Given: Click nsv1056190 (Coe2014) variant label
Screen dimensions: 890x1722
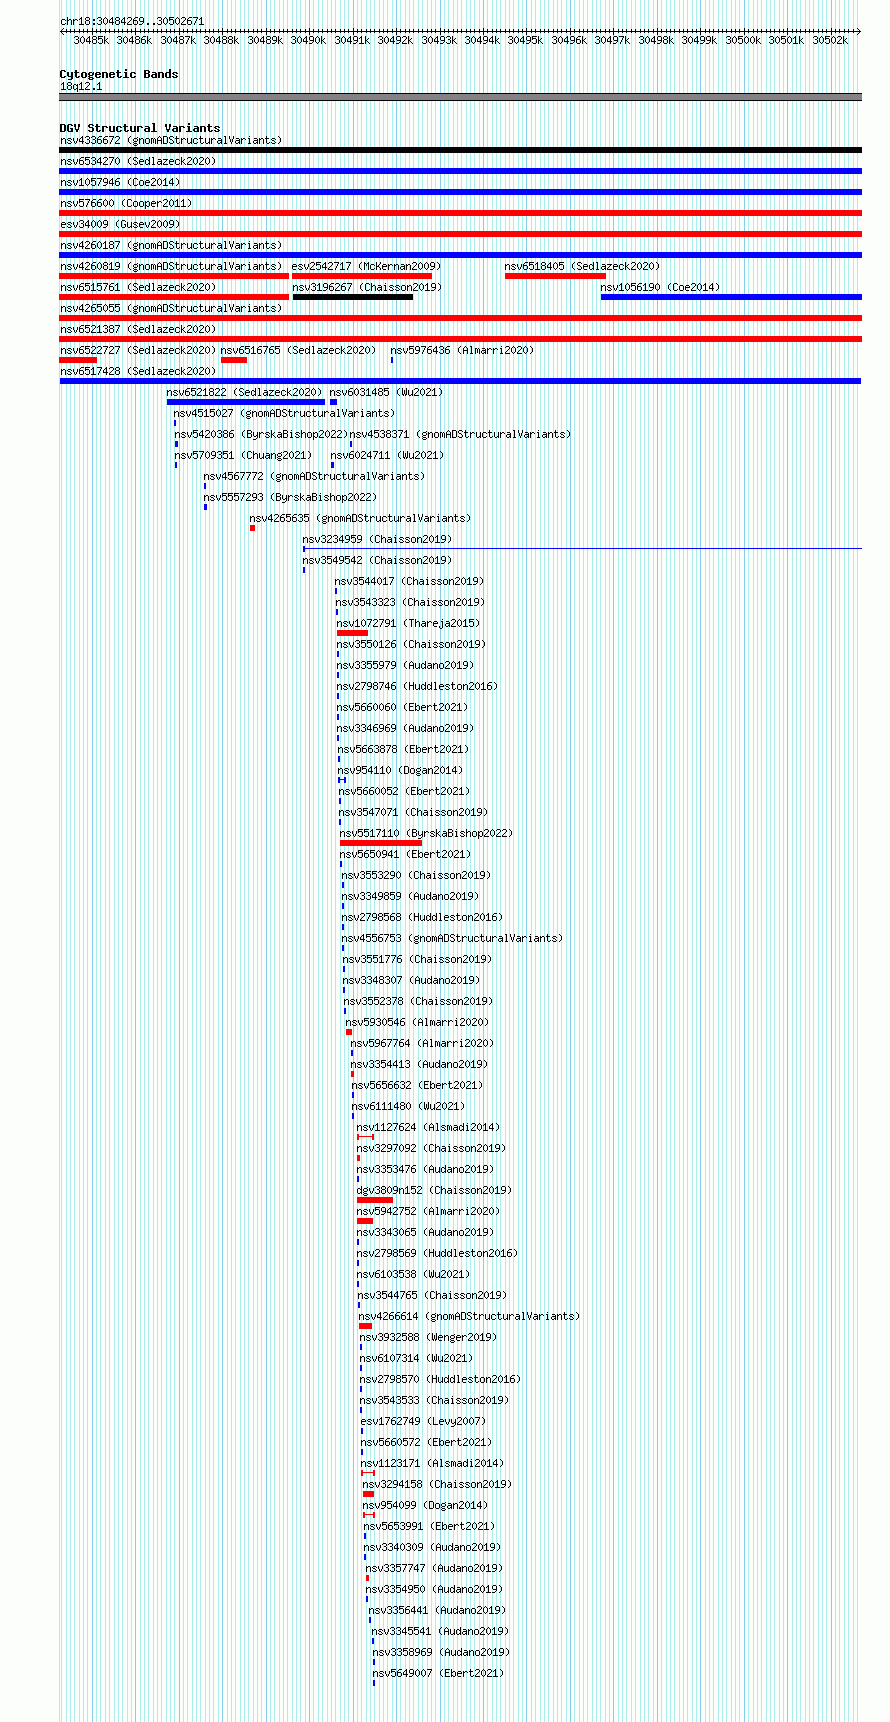Looking at the screenshot, I should point(660,287).
